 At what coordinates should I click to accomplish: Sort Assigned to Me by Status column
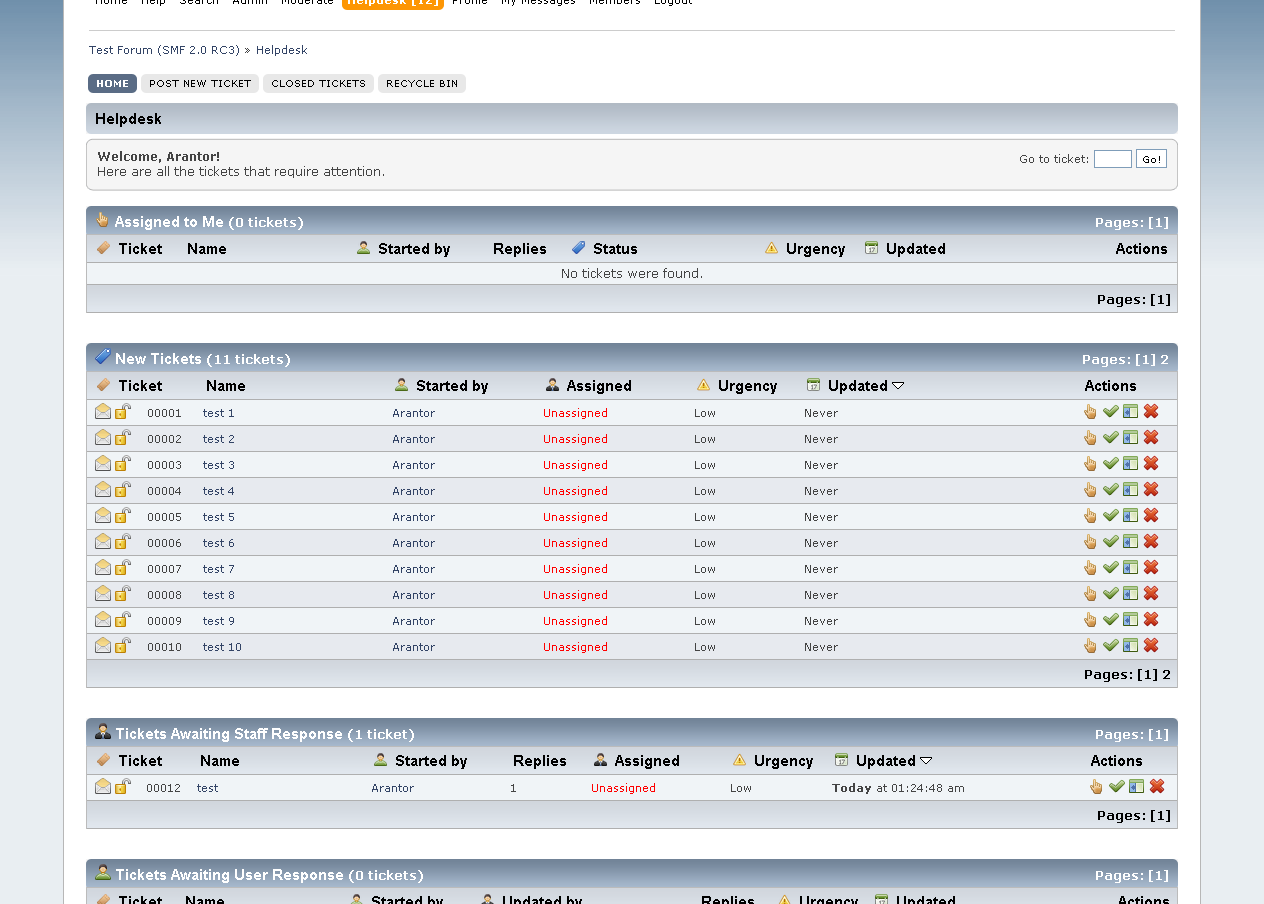coord(615,249)
